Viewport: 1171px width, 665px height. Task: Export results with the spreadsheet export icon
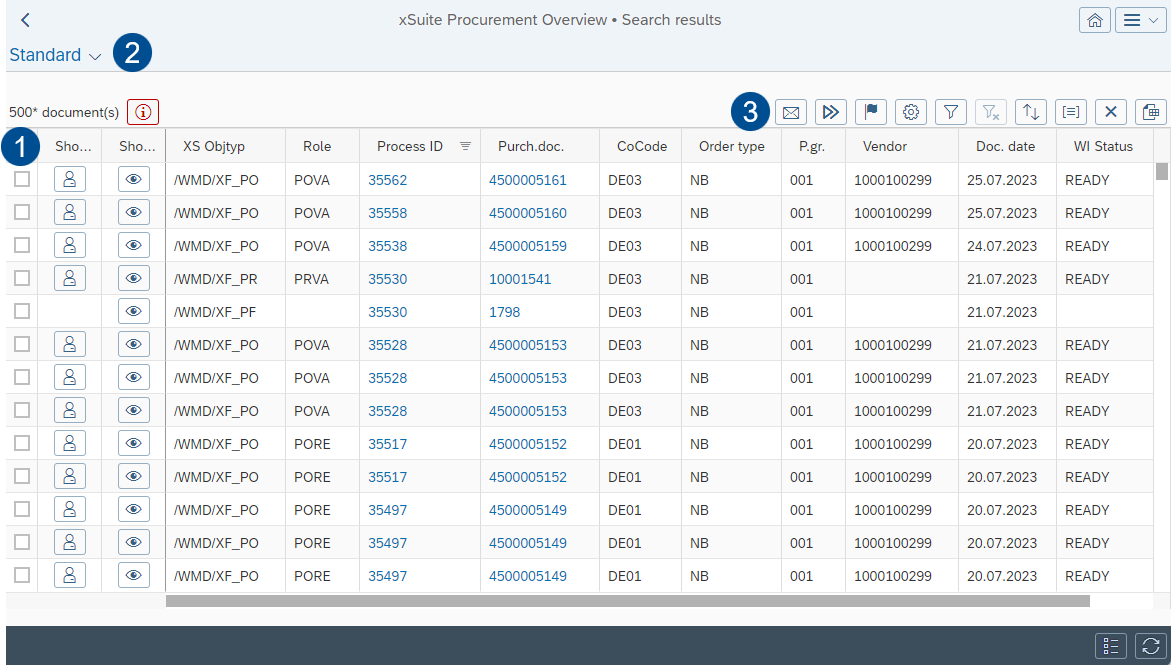click(x=1150, y=111)
